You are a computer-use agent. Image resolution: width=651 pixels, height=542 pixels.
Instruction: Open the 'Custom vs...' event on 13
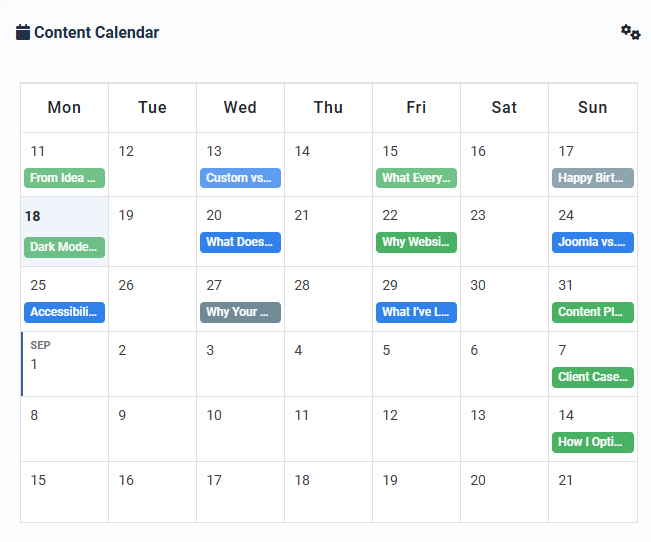click(240, 178)
